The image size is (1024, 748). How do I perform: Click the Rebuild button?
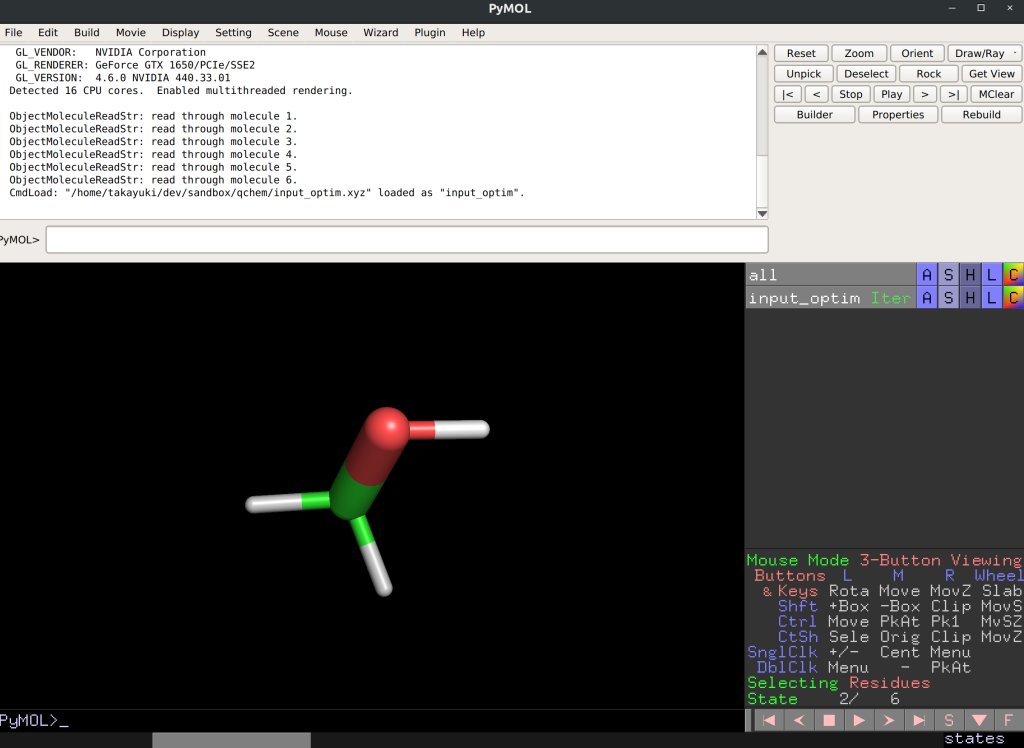click(981, 114)
